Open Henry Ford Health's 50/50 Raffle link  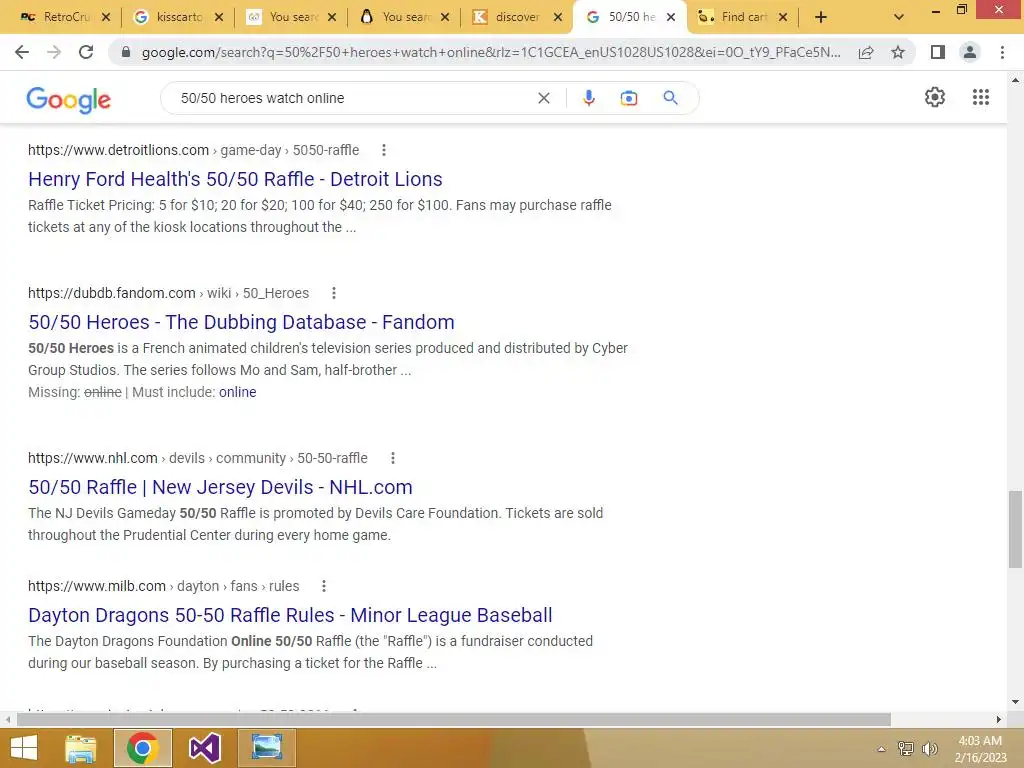235,179
